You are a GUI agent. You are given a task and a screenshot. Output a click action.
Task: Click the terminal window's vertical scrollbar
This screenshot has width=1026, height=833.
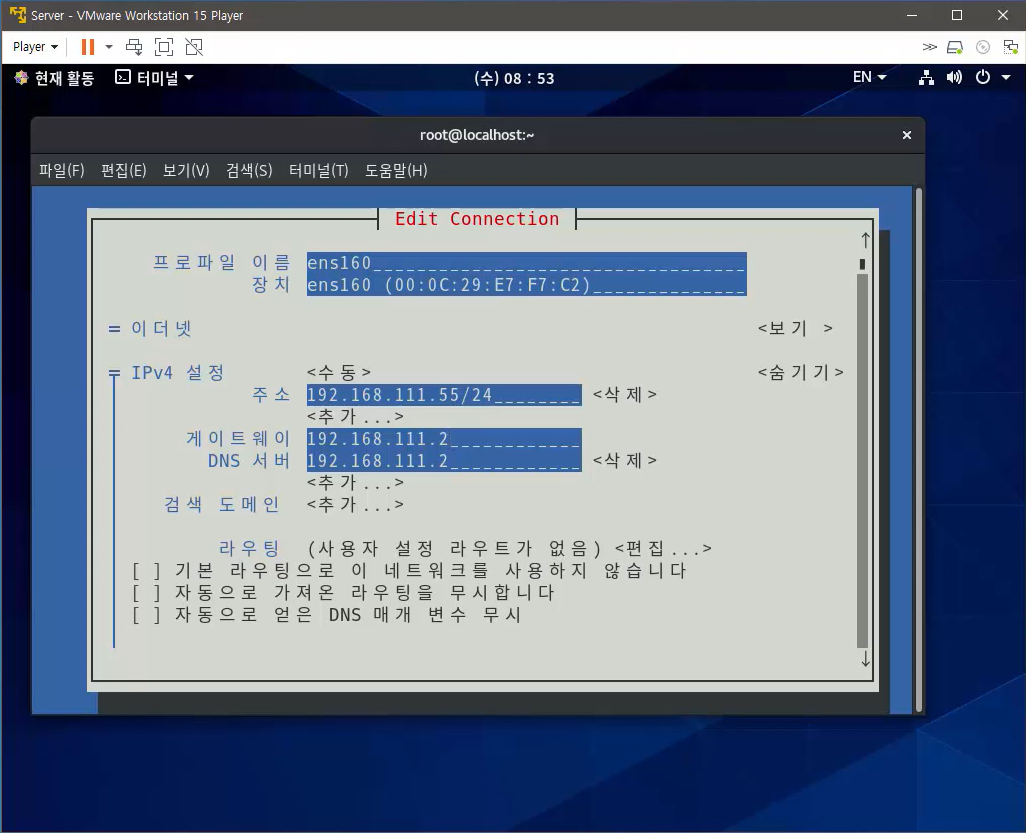(919, 450)
